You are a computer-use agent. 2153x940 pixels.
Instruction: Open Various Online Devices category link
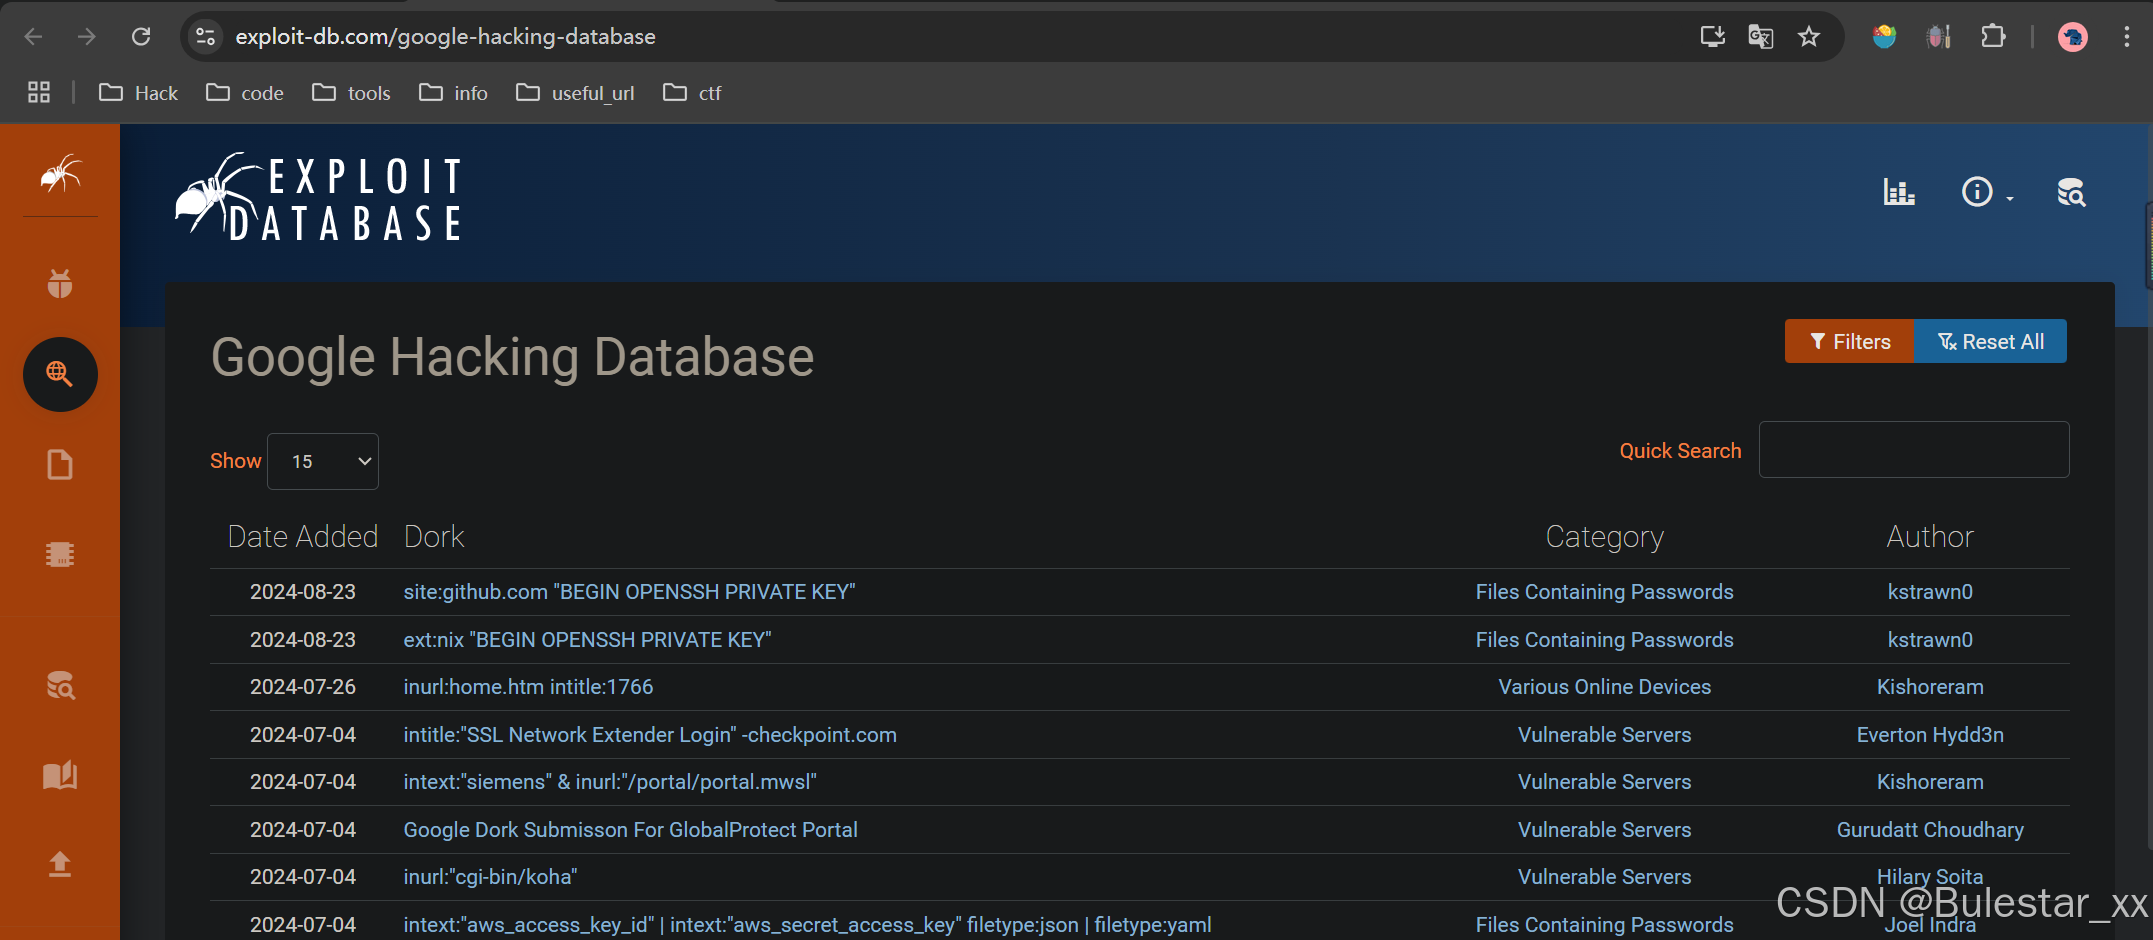pyautogui.click(x=1604, y=687)
